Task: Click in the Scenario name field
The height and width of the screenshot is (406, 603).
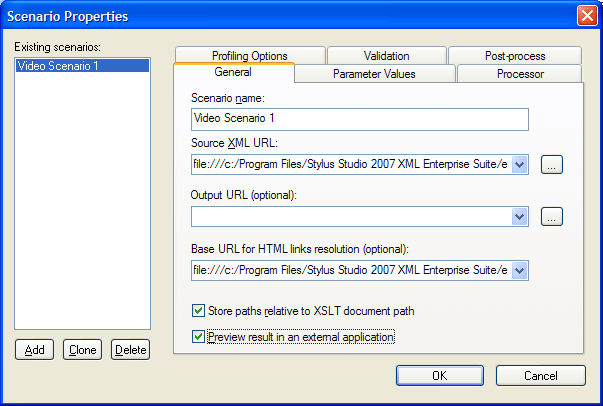Action: (360, 119)
